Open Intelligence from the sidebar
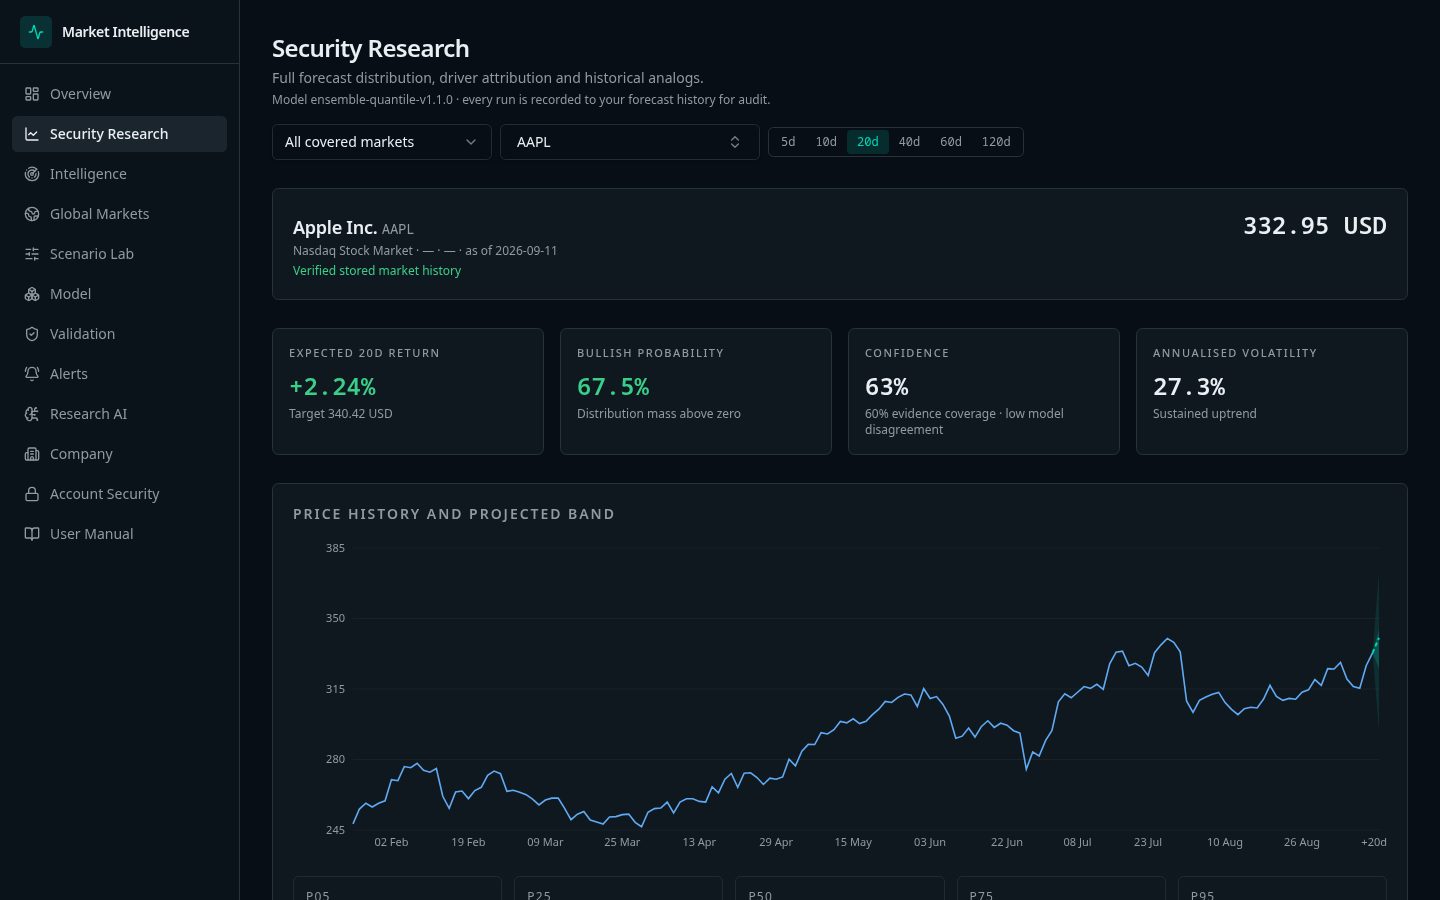The width and height of the screenshot is (1440, 900). [x=119, y=174]
